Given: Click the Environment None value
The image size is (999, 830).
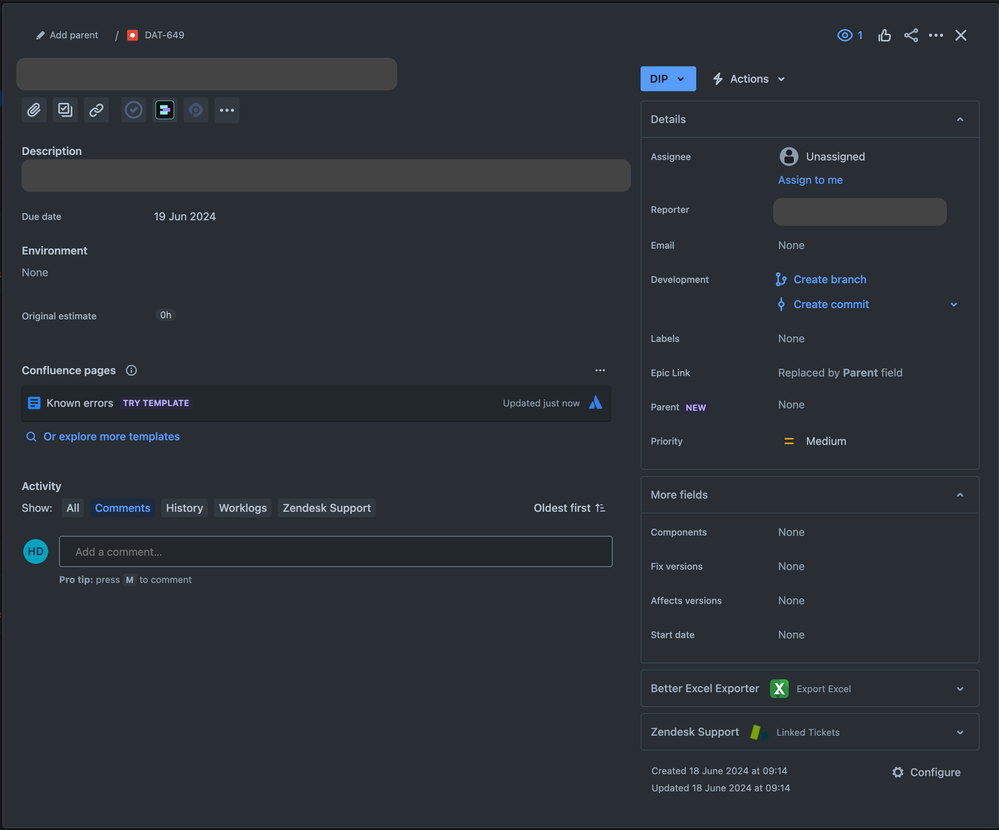Looking at the screenshot, I should pos(35,273).
